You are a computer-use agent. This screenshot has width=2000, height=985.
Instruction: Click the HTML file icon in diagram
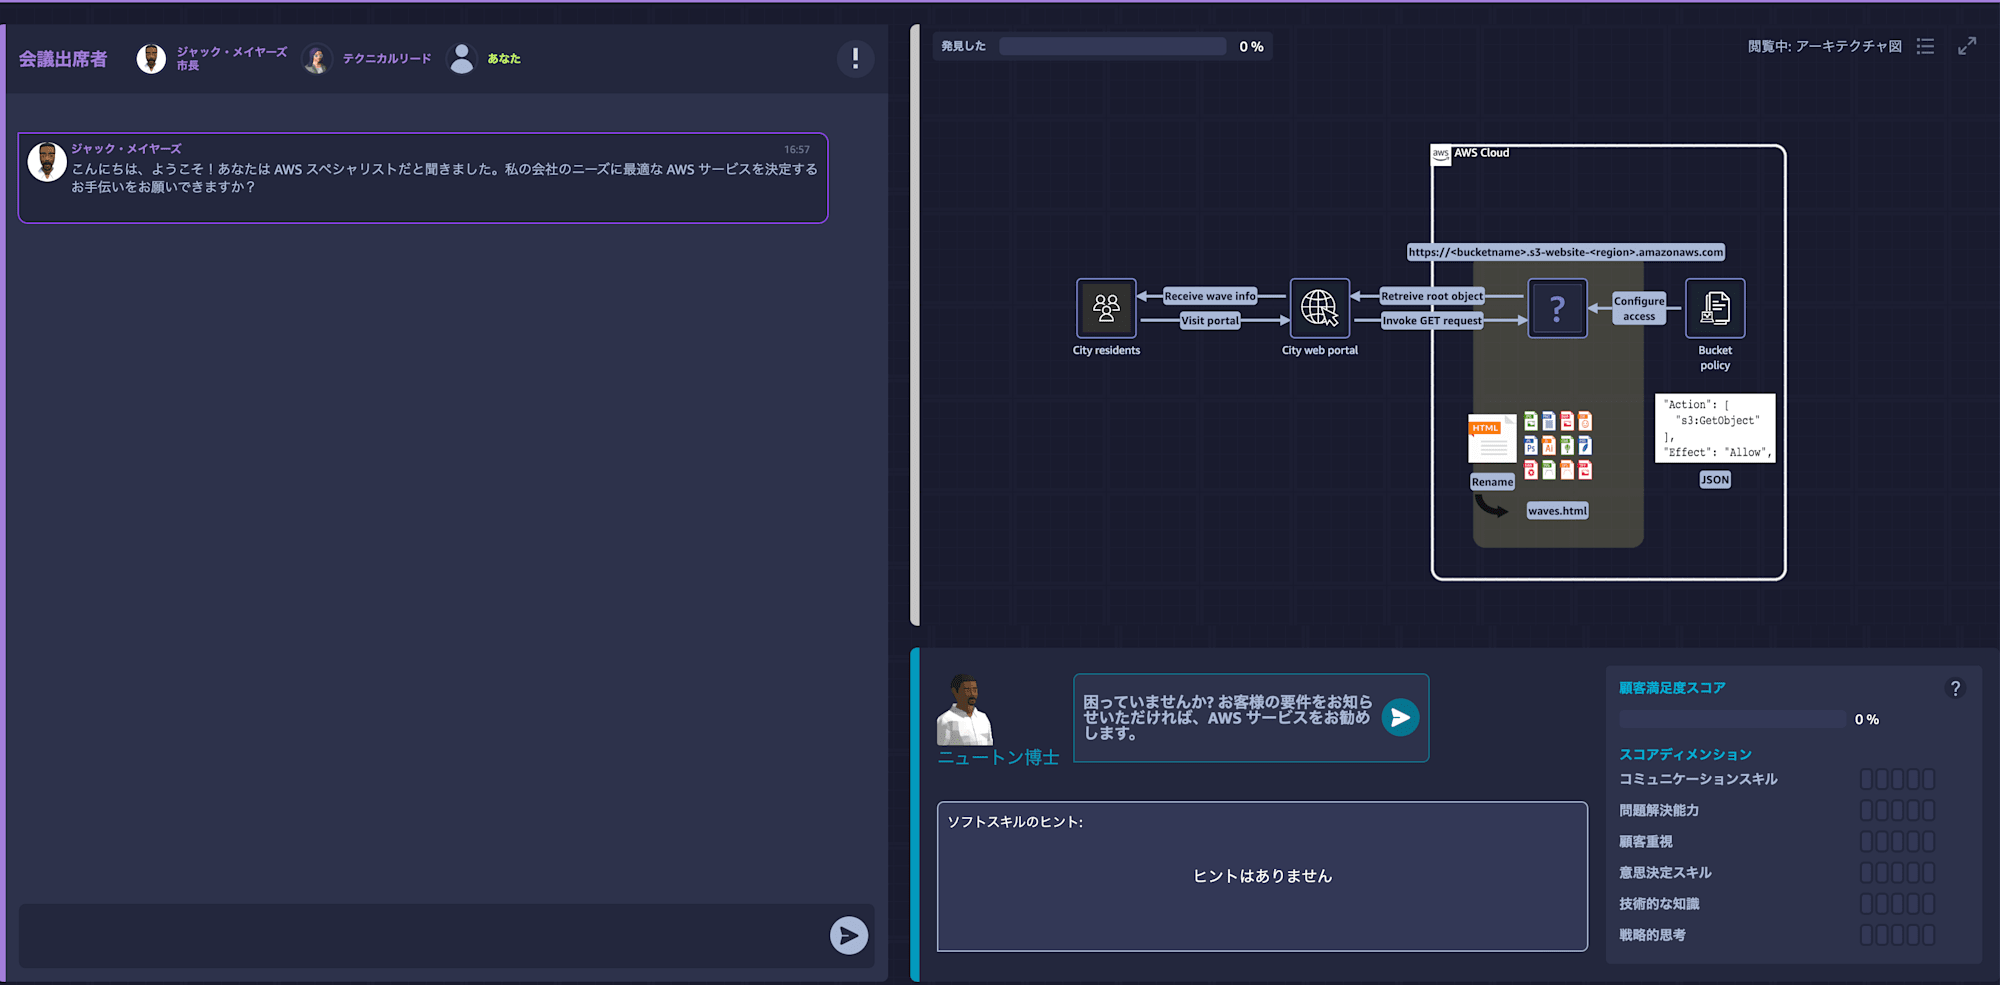(1492, 438)
